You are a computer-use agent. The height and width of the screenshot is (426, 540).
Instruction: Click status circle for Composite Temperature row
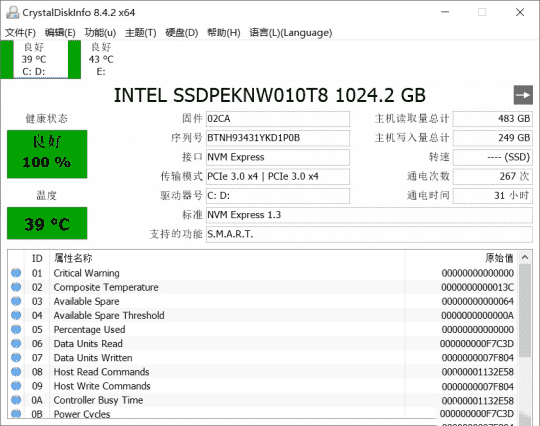coord(16,287)
